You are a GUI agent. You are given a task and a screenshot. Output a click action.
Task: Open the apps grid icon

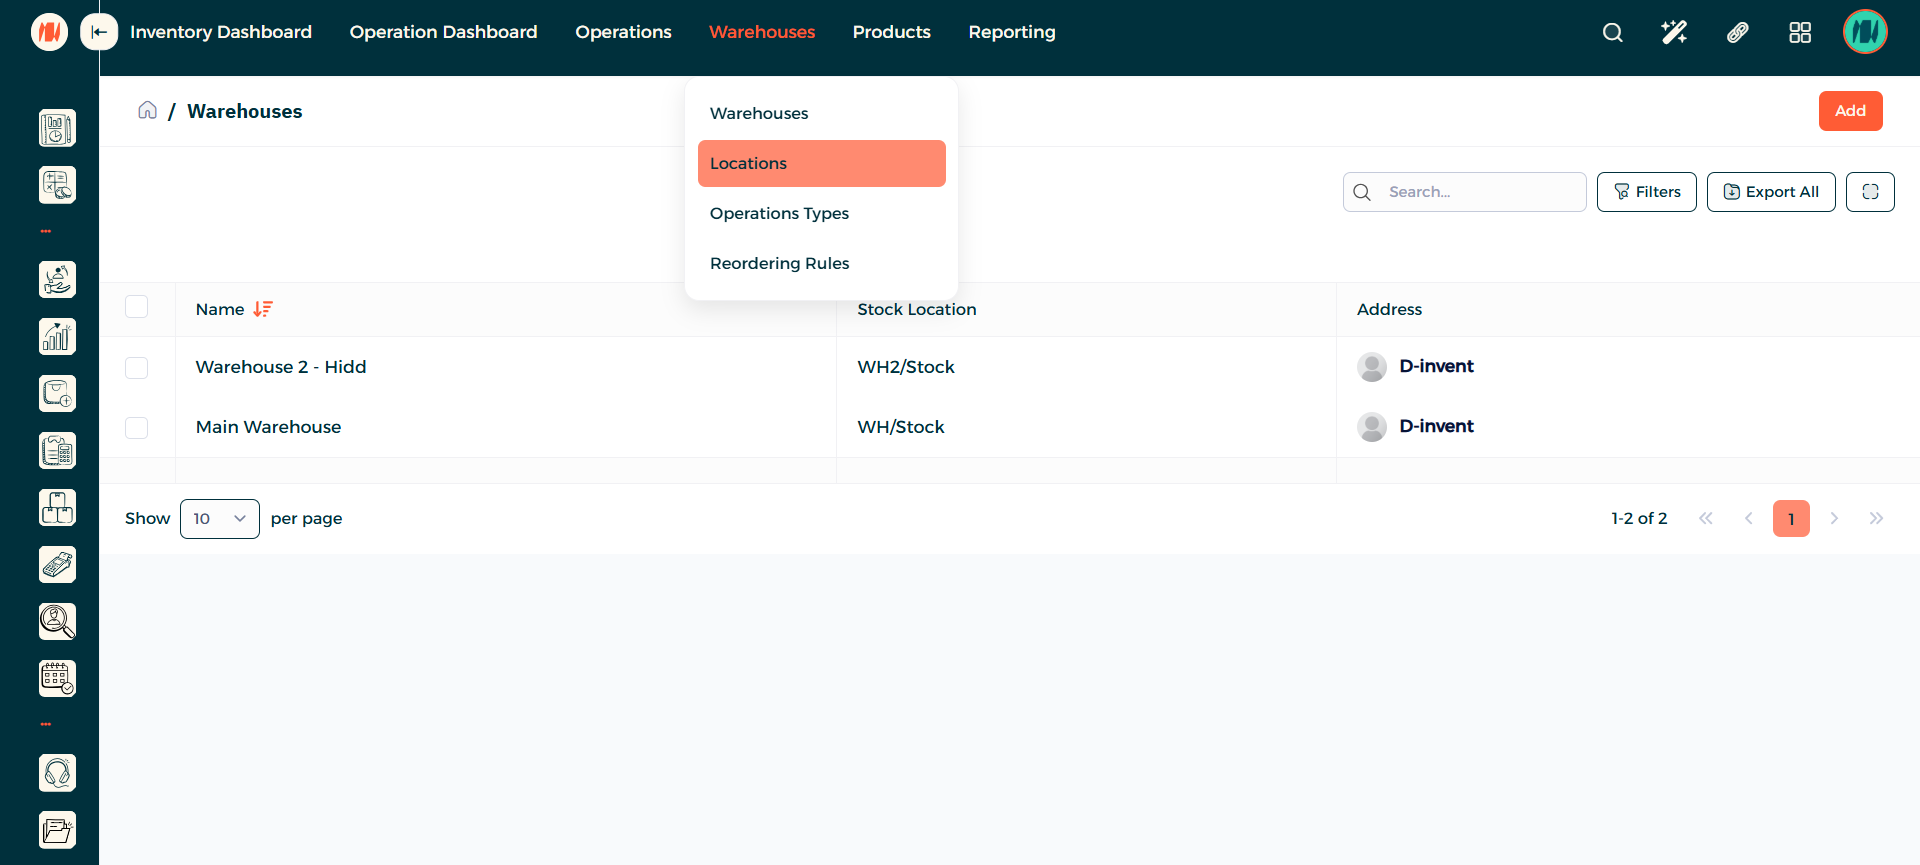pyautogui.click(x=1799, y=32)
